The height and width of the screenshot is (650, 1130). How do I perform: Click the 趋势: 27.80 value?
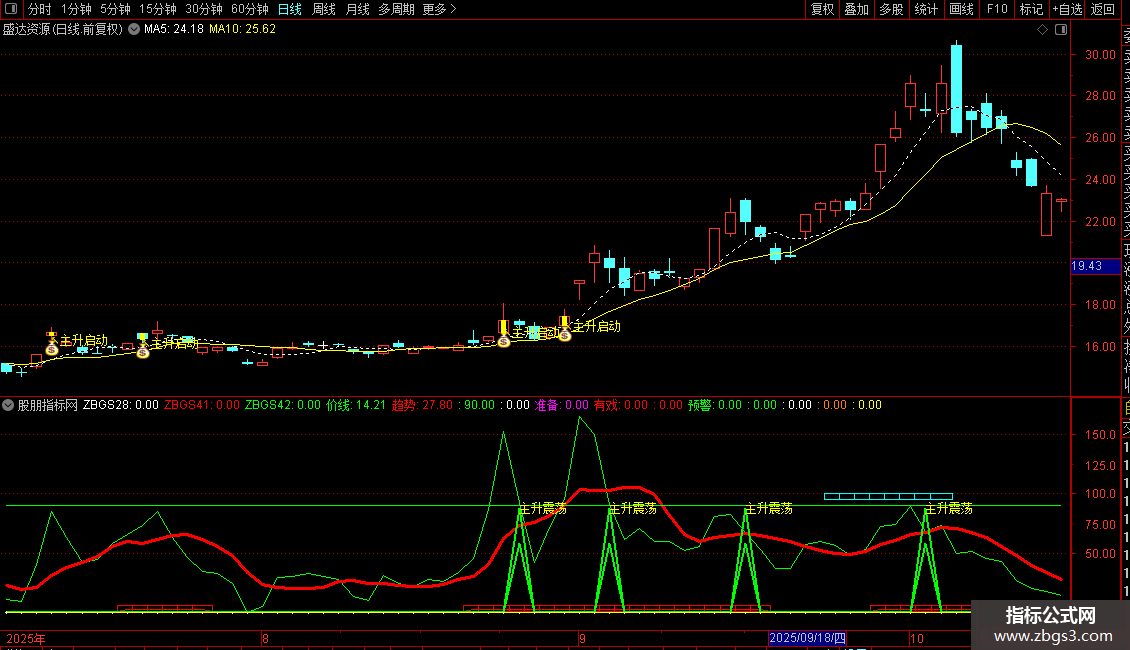(x=422, y=405)
